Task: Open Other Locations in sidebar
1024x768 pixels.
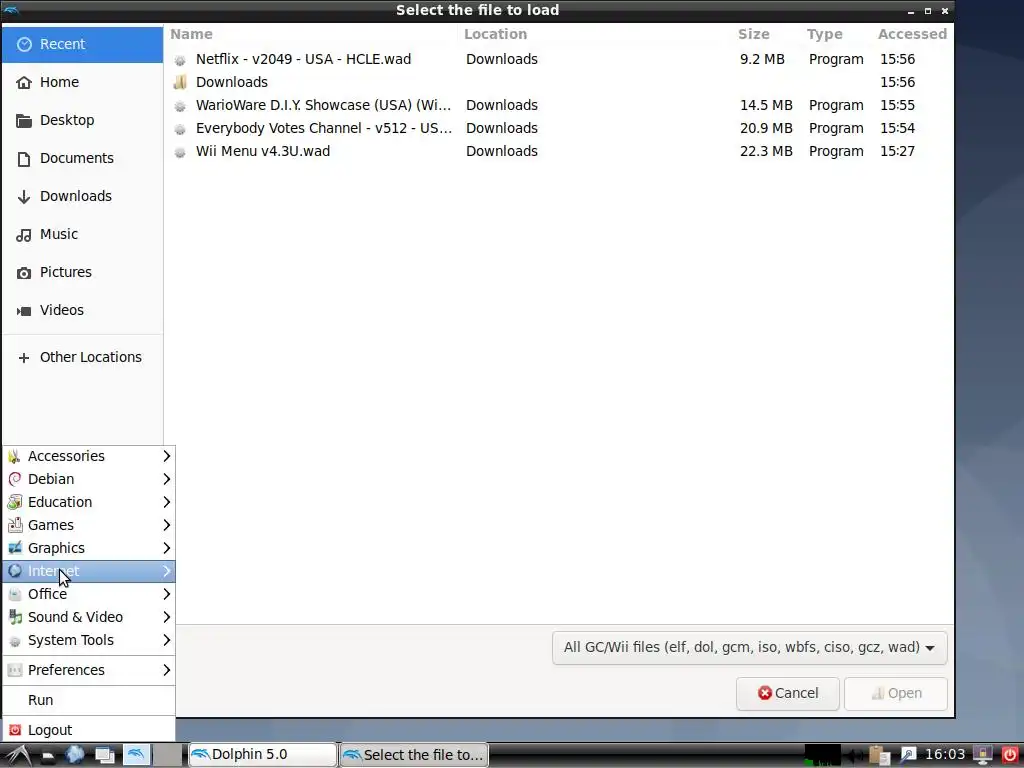Action: (82, 357)
